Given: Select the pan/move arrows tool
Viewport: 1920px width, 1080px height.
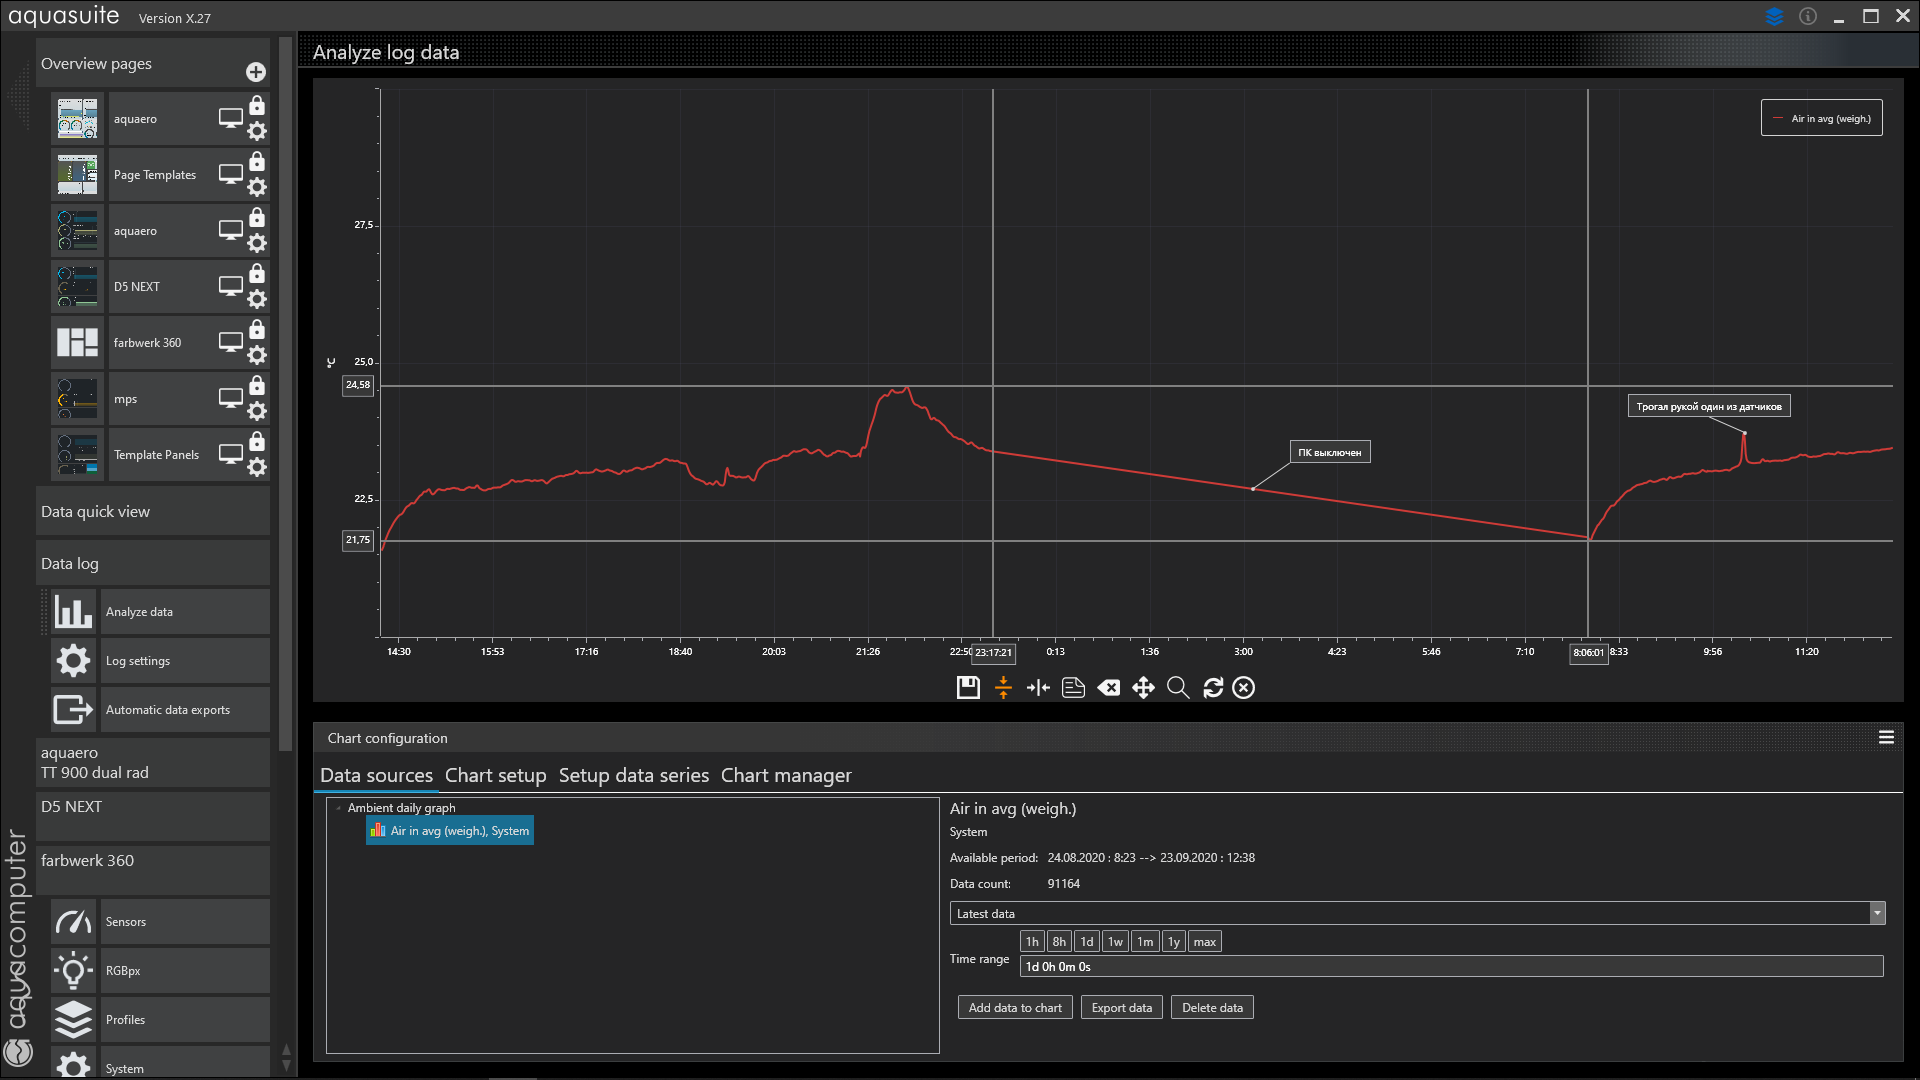Looking at the screenshot, I should (x=1143, y=688).
